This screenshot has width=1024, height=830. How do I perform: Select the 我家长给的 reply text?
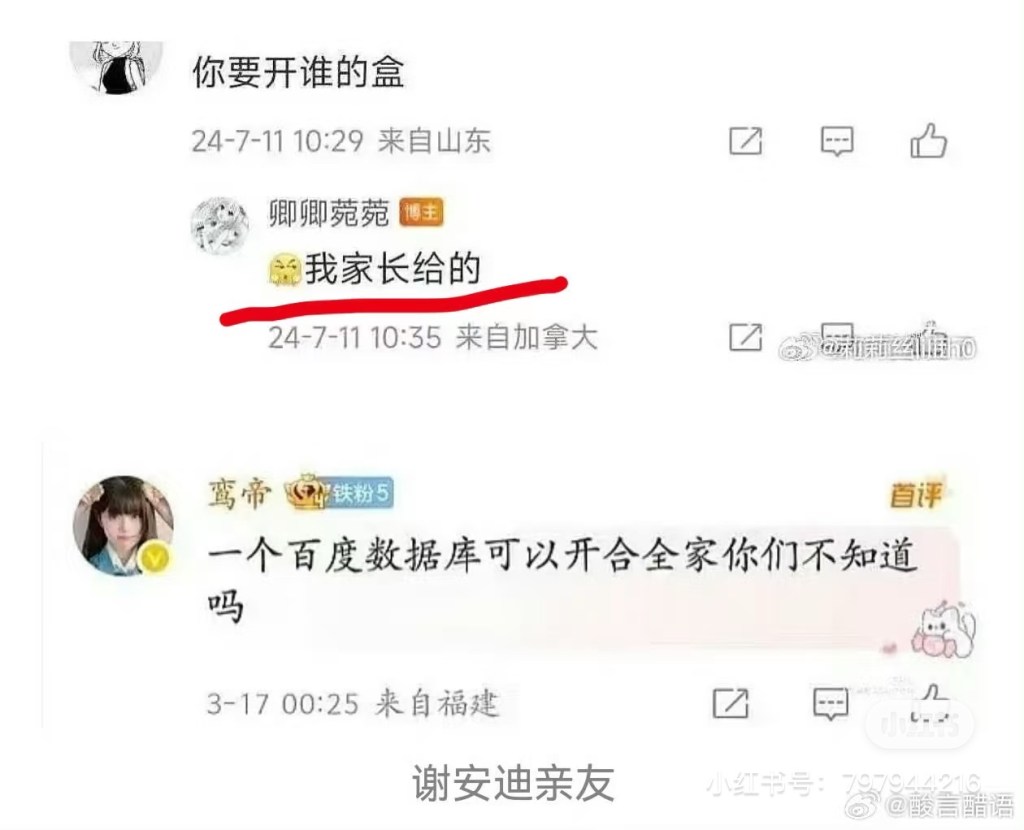pyautogui.click(x=393, y=269)
